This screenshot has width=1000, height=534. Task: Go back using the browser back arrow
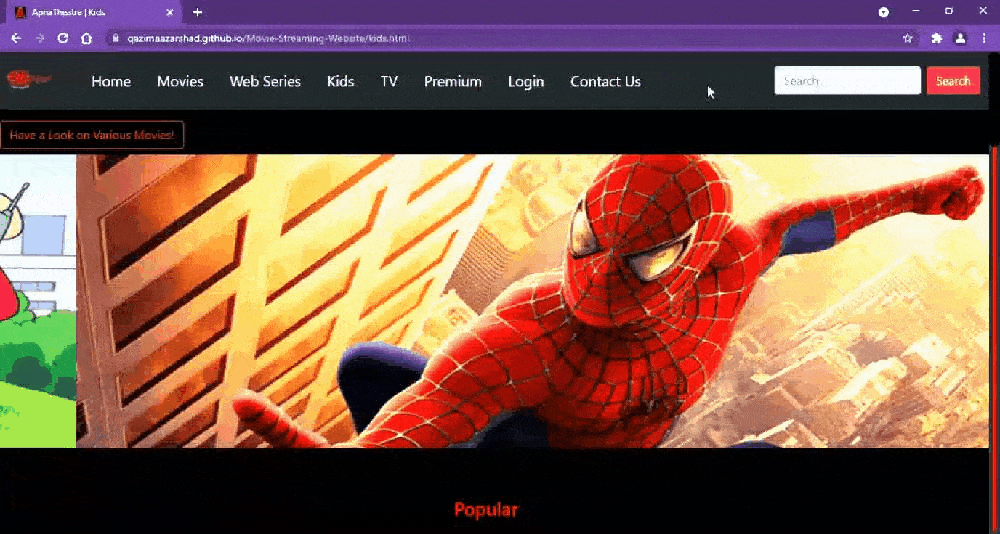[x=16, y=38]
